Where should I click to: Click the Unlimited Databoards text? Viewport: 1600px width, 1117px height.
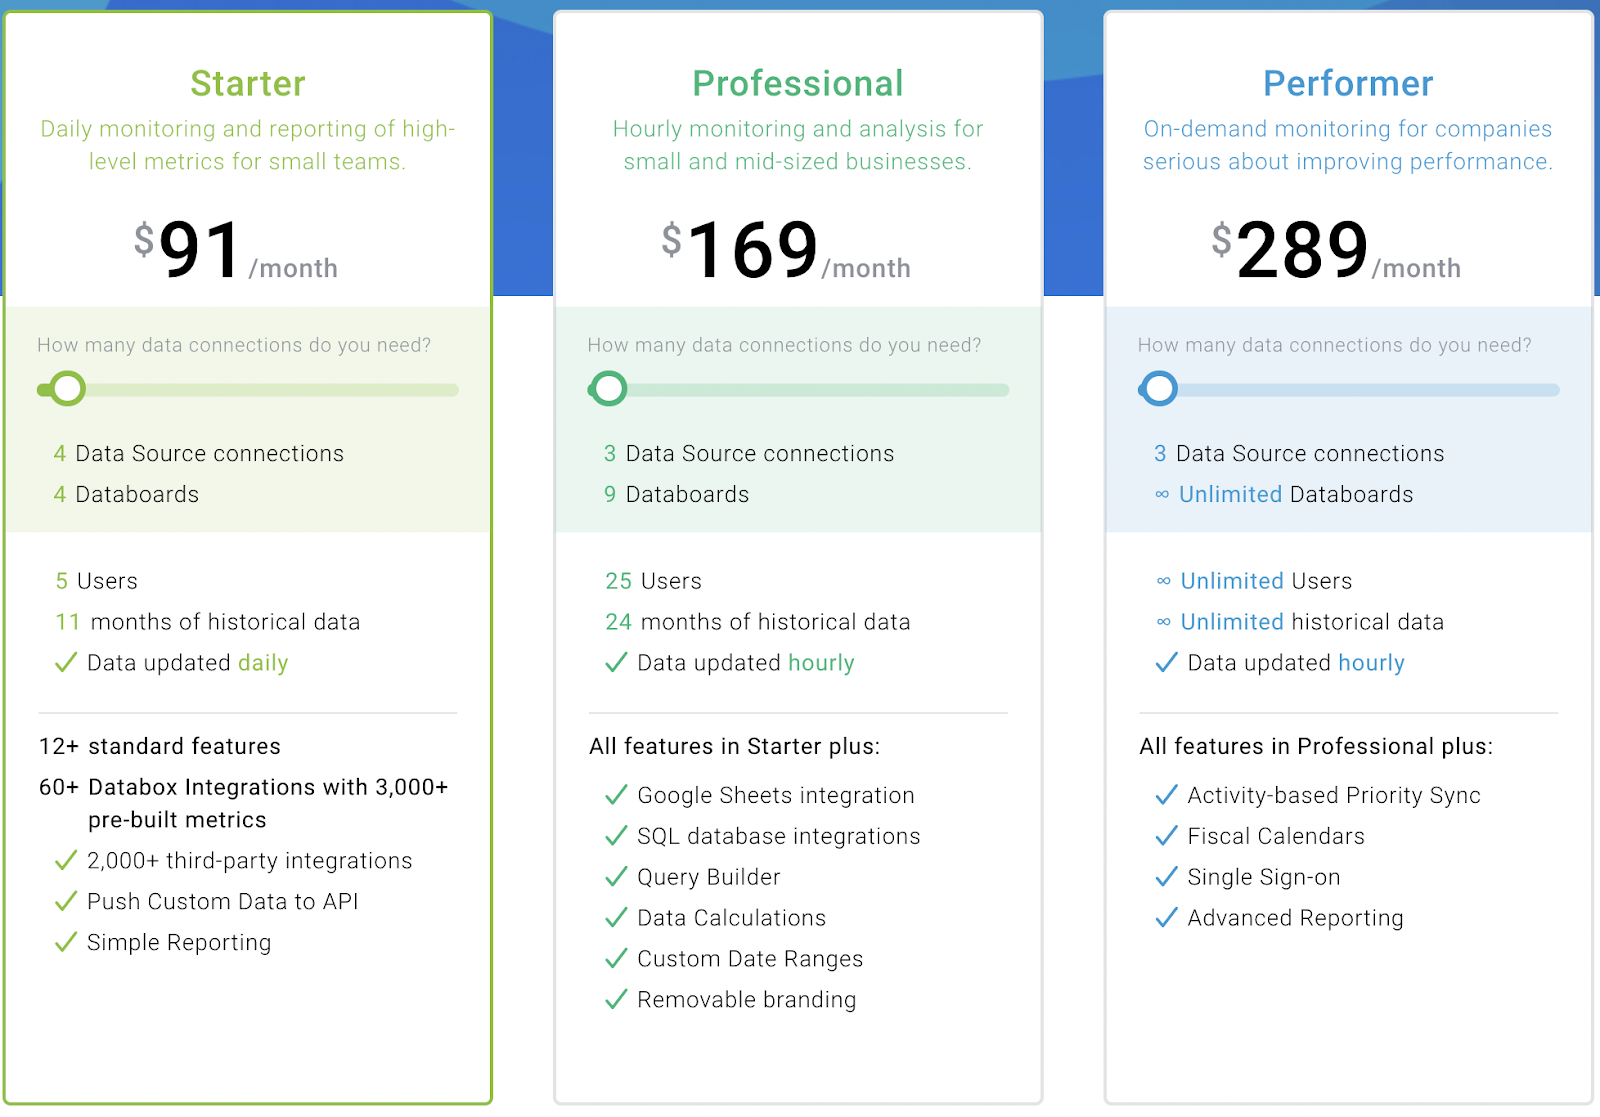pos(1296,494)
